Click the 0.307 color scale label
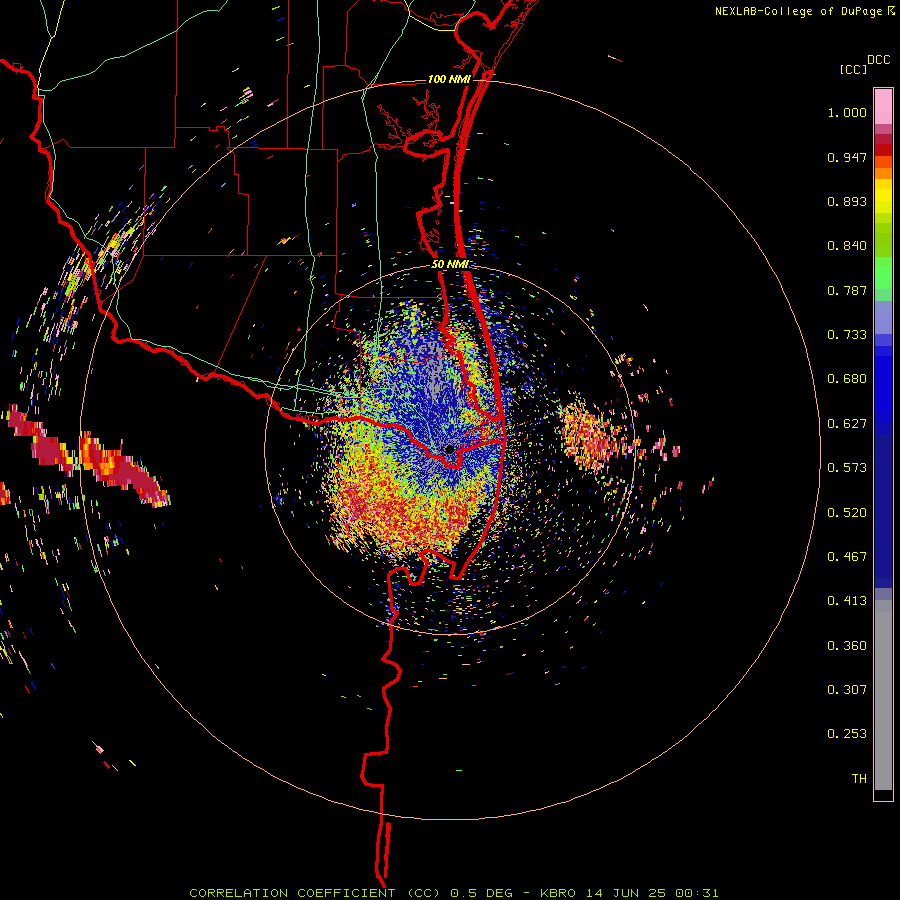The image size is (900, 900). click(x=847, y=690)
